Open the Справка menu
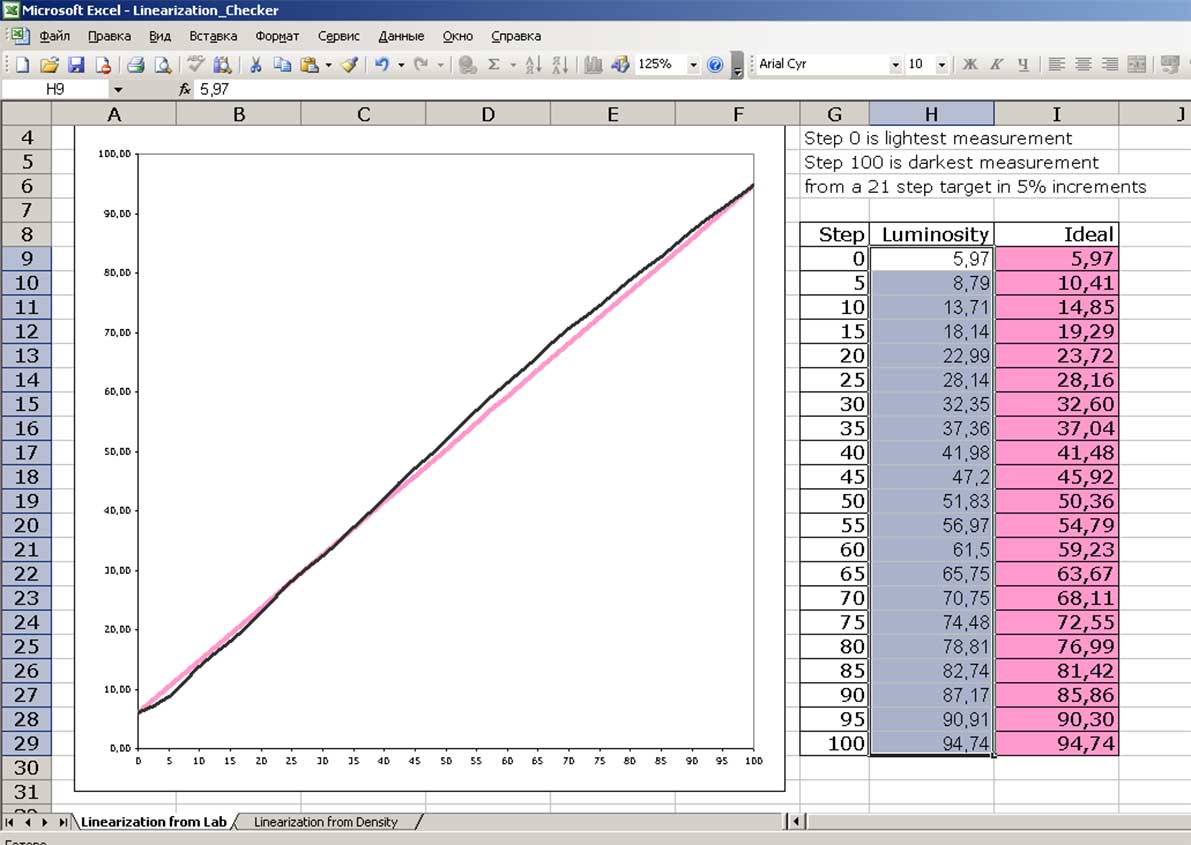 click(517, 36)
